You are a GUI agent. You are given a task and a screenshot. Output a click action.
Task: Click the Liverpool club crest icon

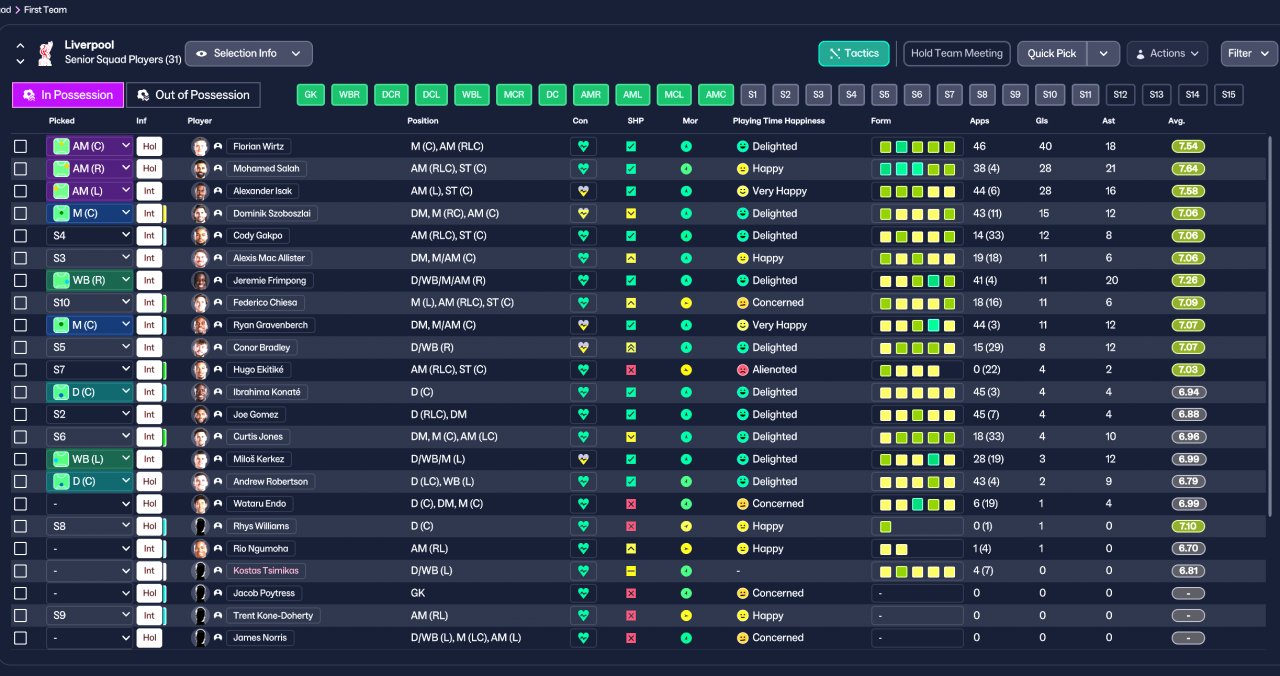click(x=45, y=53)
